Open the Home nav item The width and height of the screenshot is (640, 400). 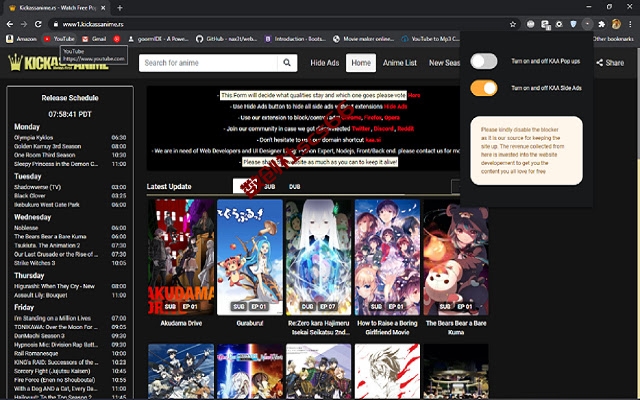click(361, 63)
